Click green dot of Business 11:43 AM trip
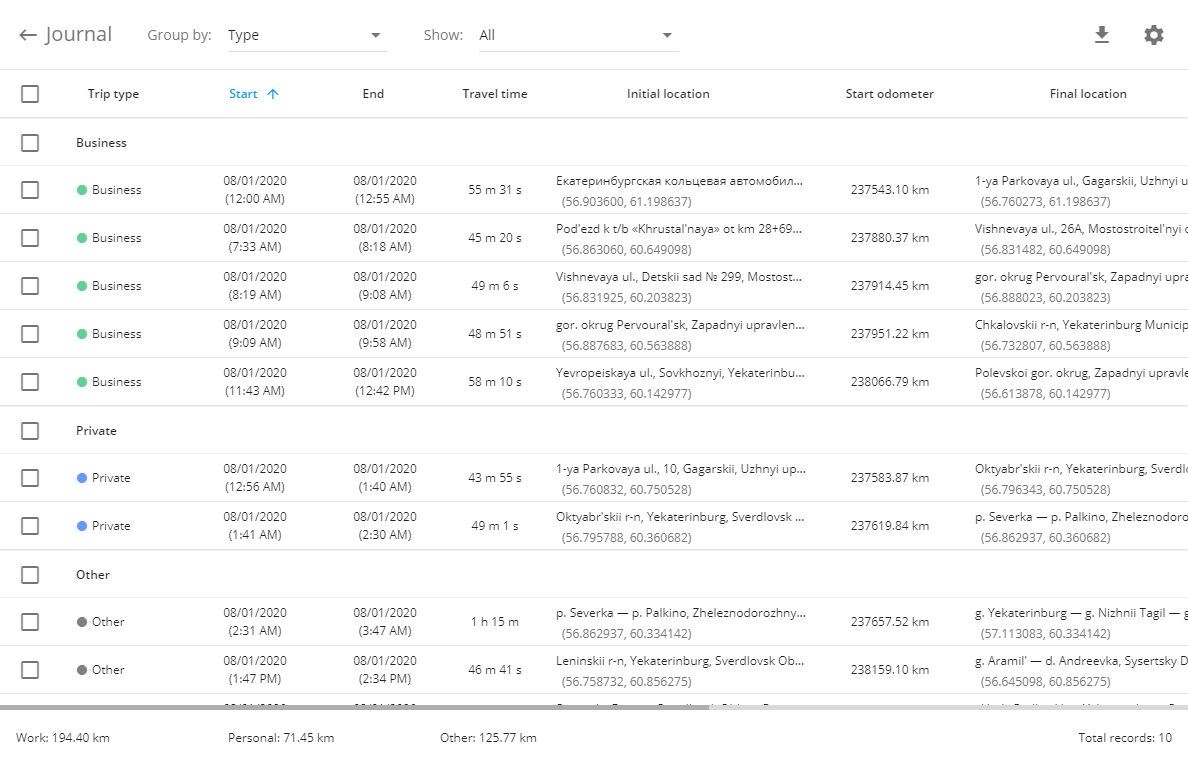Viewport: 1188px width, 766px height. pyautogui.click(x=82, y=382)
